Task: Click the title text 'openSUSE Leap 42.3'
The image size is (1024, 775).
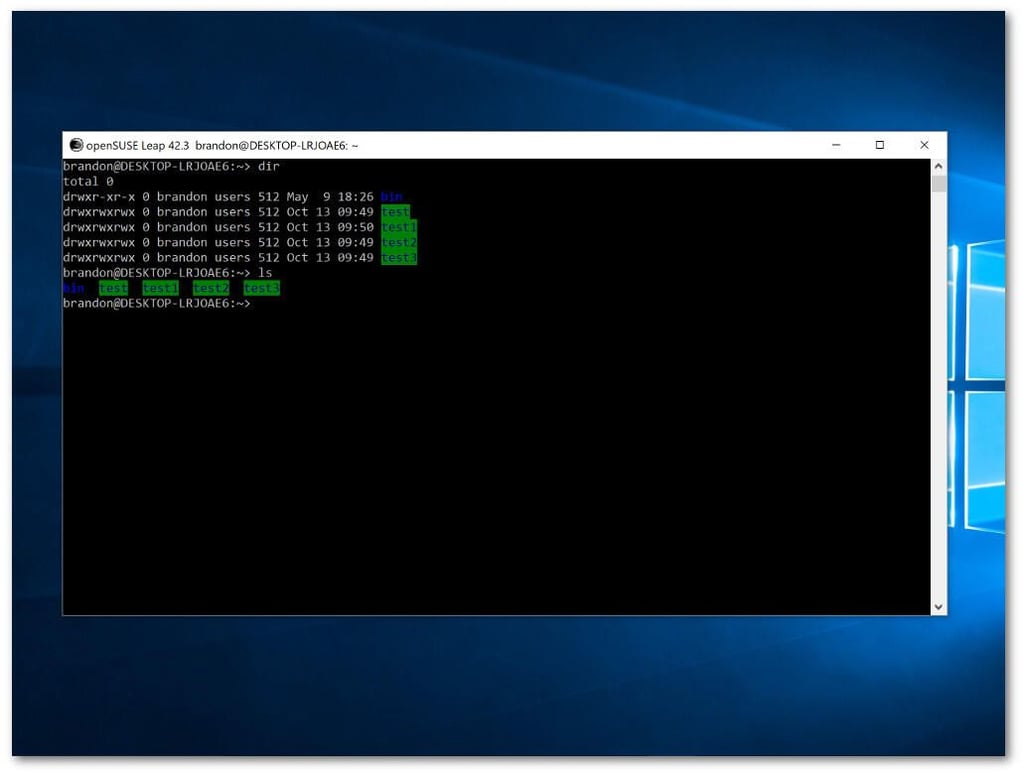Action: [138, 146]
